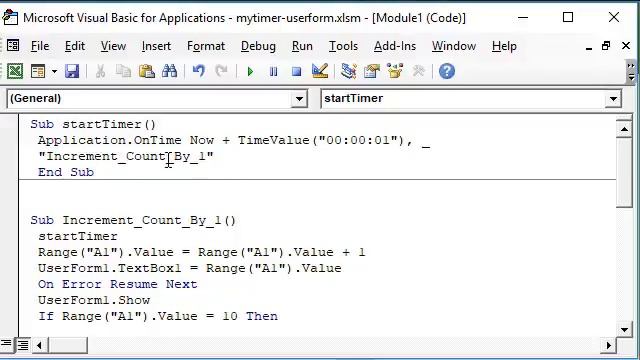This screenshot has height=360, width=640.
Task: Click the Copy icon in toolbar
Action: coord(123,71)
